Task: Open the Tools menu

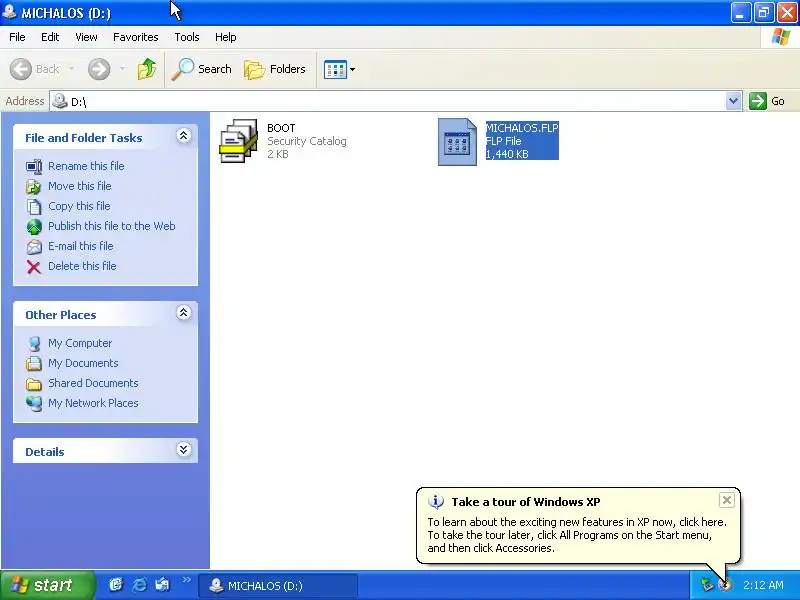Action: click(187, 37)
